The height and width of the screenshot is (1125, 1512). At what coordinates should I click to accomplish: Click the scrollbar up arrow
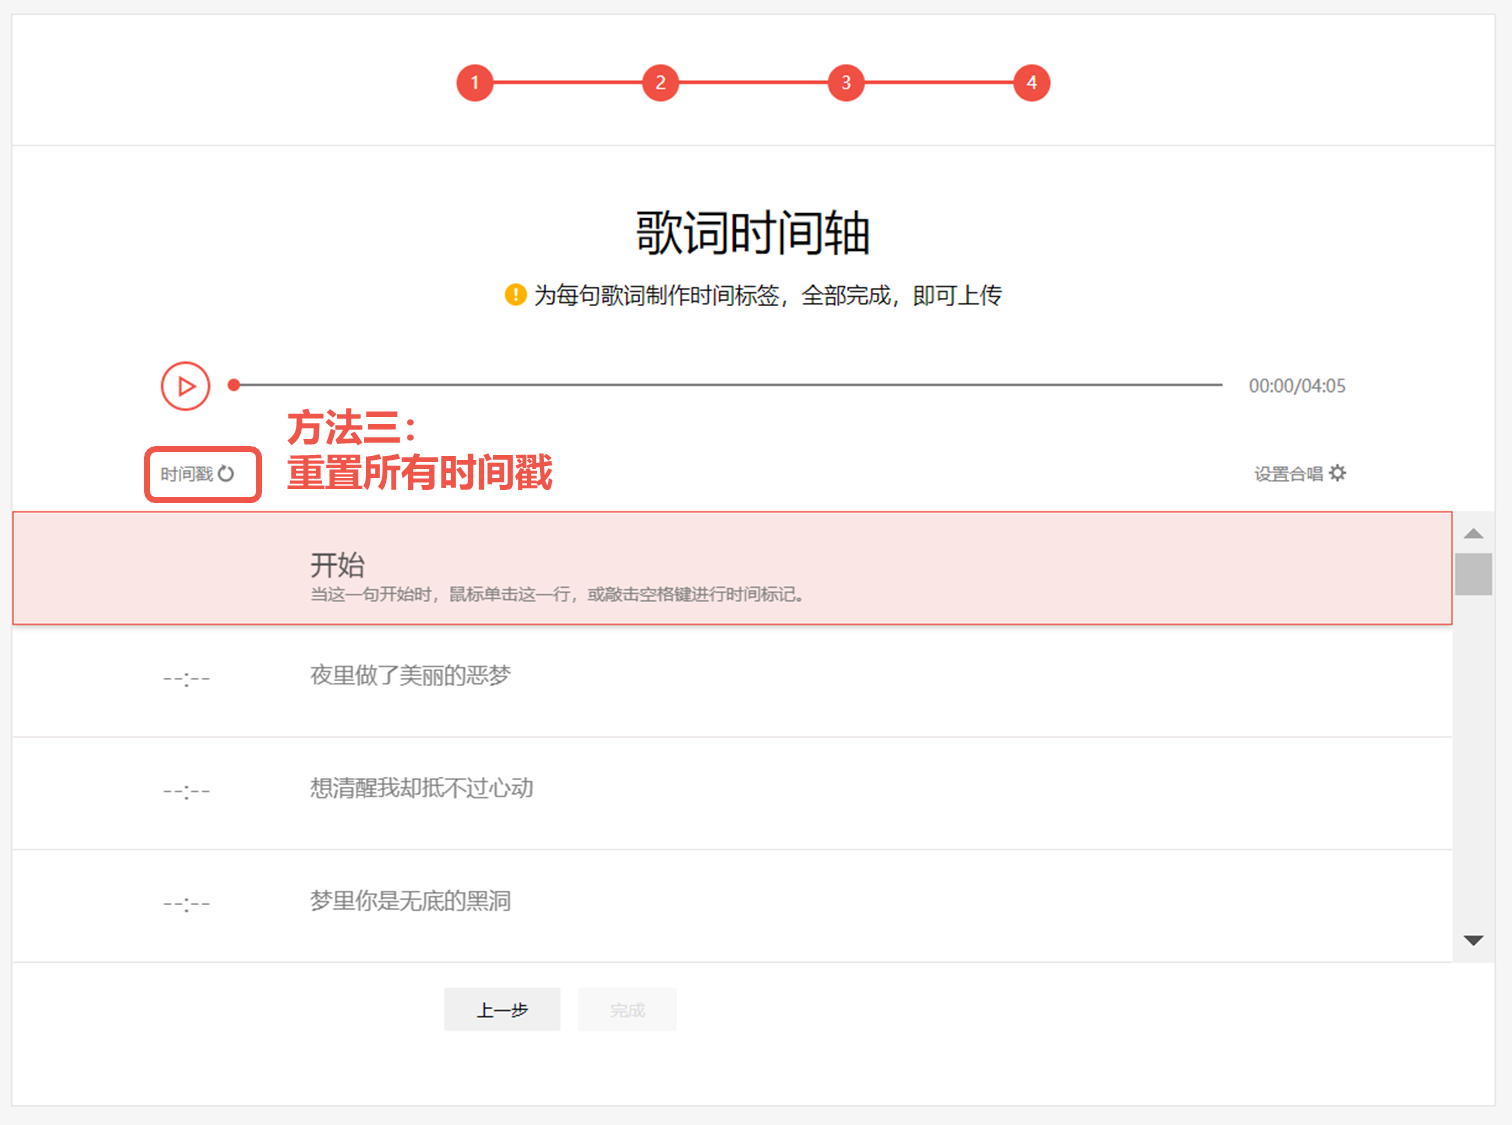pyautogui.click(x=1475, y=533)
